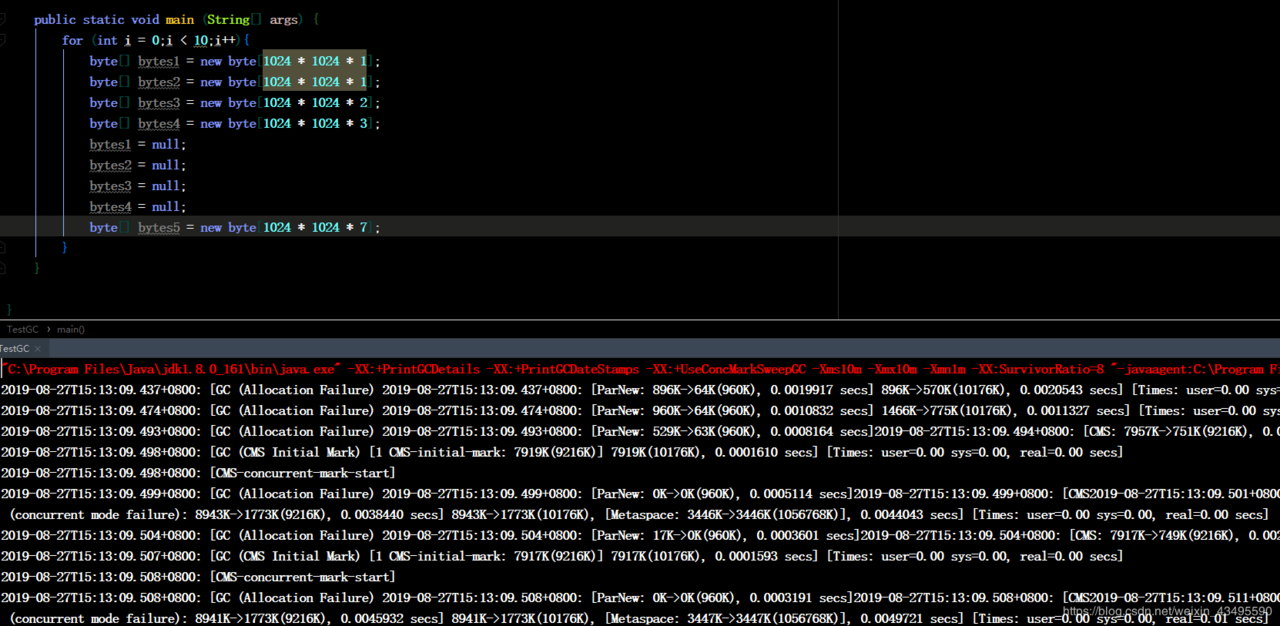
Task: Open the main() breadcrumb
Action: [x=71, y=329]
